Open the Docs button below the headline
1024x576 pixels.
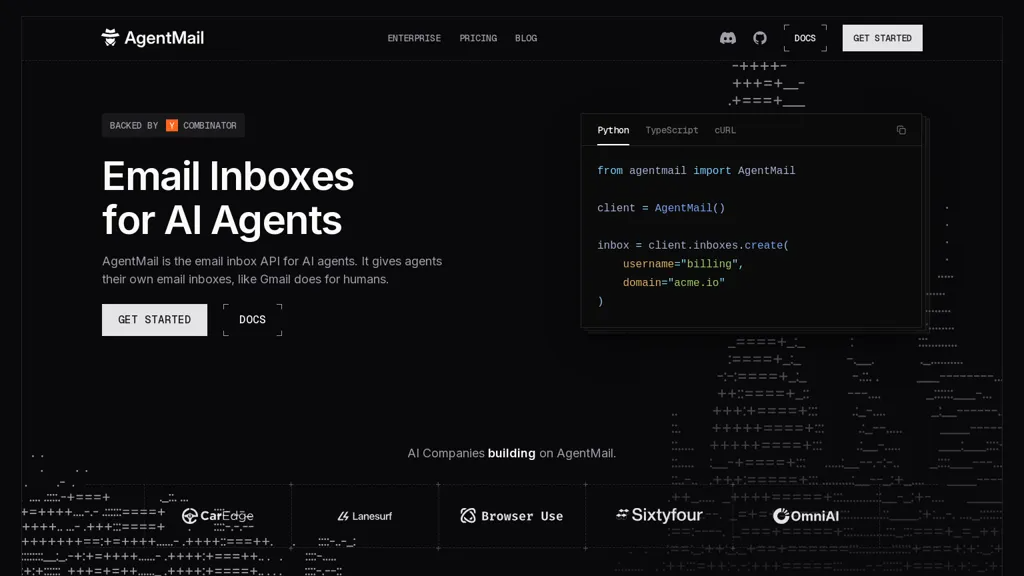[x=253, y=319]
